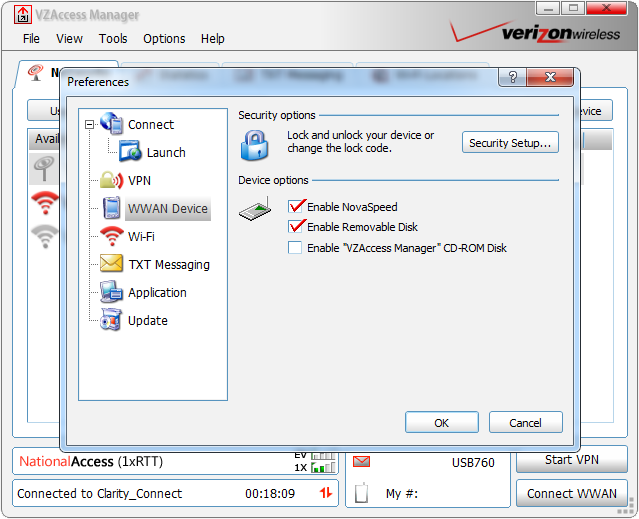This screenshot has height=519, width=639.
Task: Click the Verizon Wireless logo
Action: [x=535, y=32]
